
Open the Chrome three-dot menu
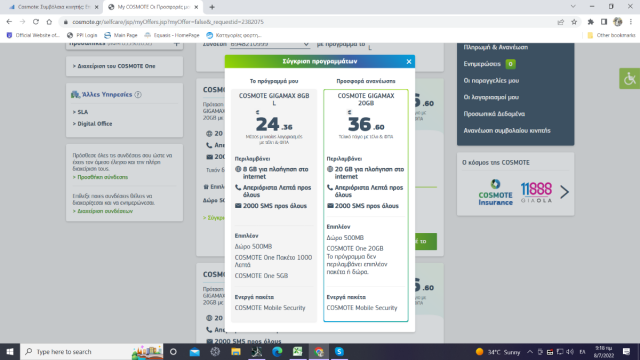coord(631,22)
